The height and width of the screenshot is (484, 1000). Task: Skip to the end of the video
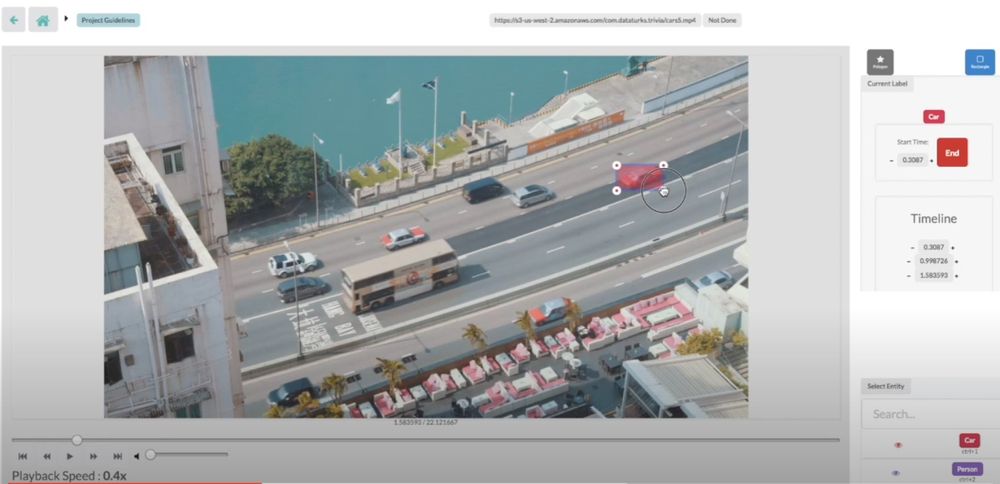[117, 456]
